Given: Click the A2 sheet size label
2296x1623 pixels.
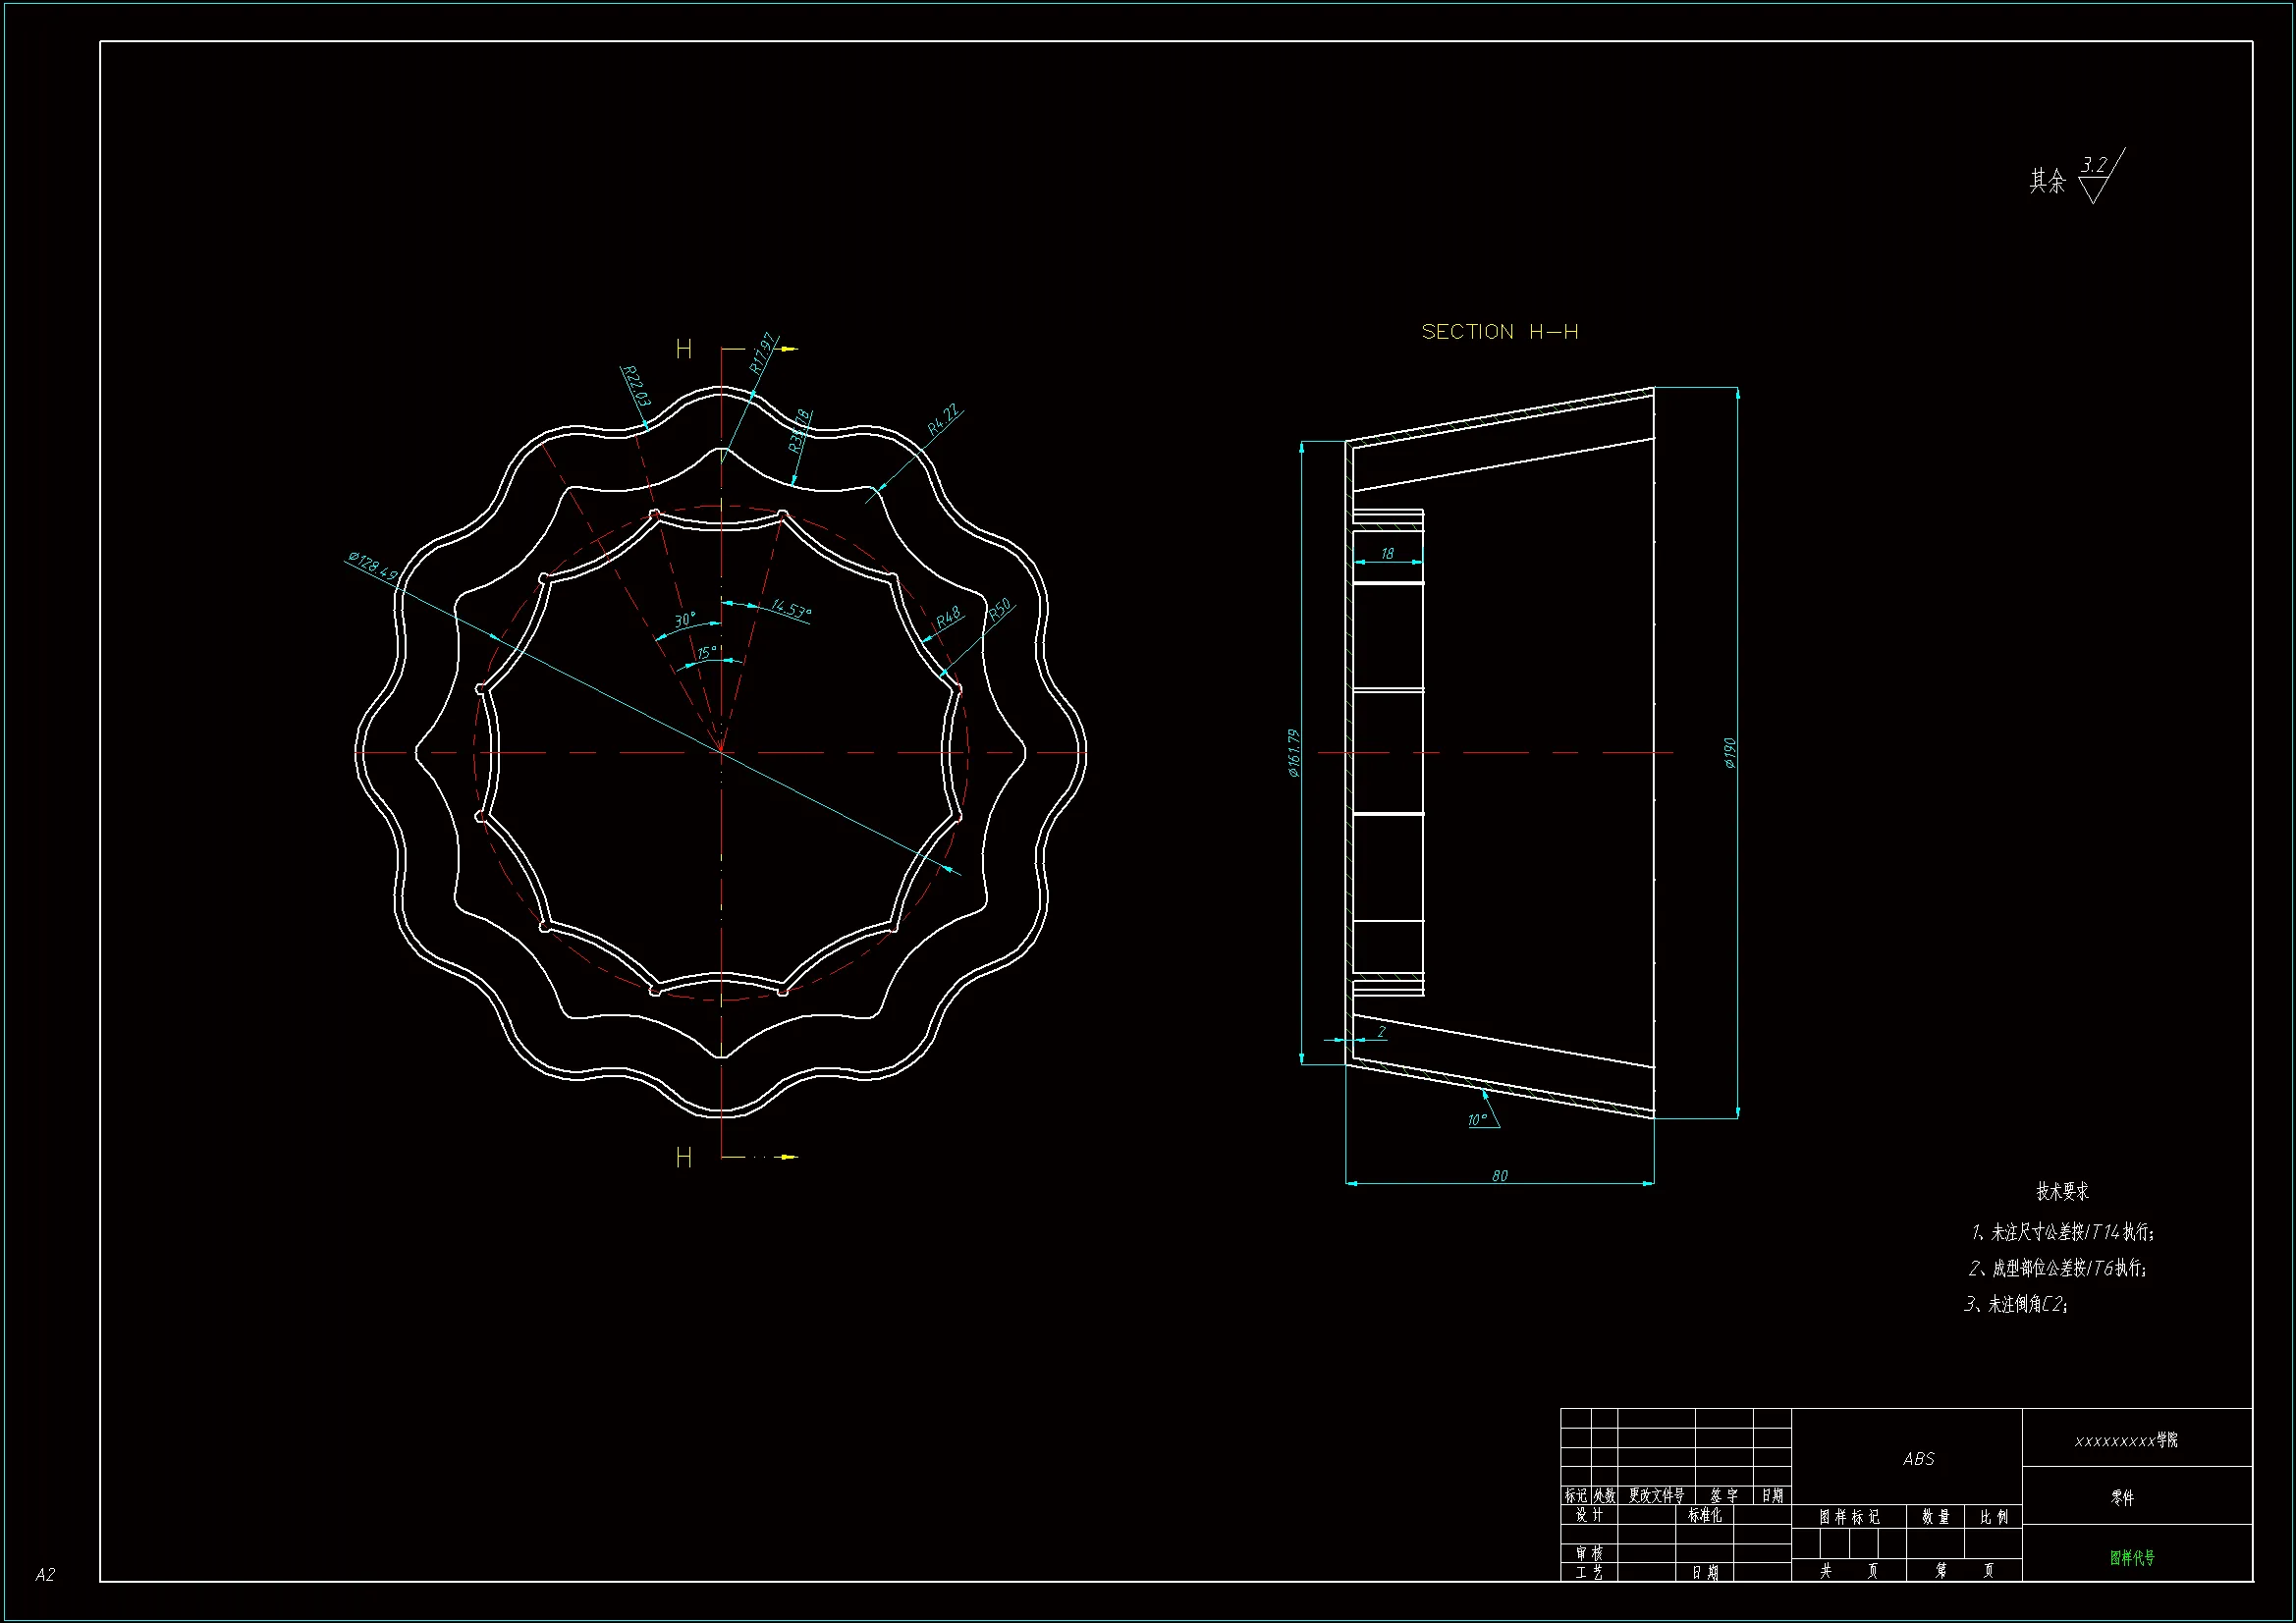Looking at the screenshot, I should [45, 1575].
